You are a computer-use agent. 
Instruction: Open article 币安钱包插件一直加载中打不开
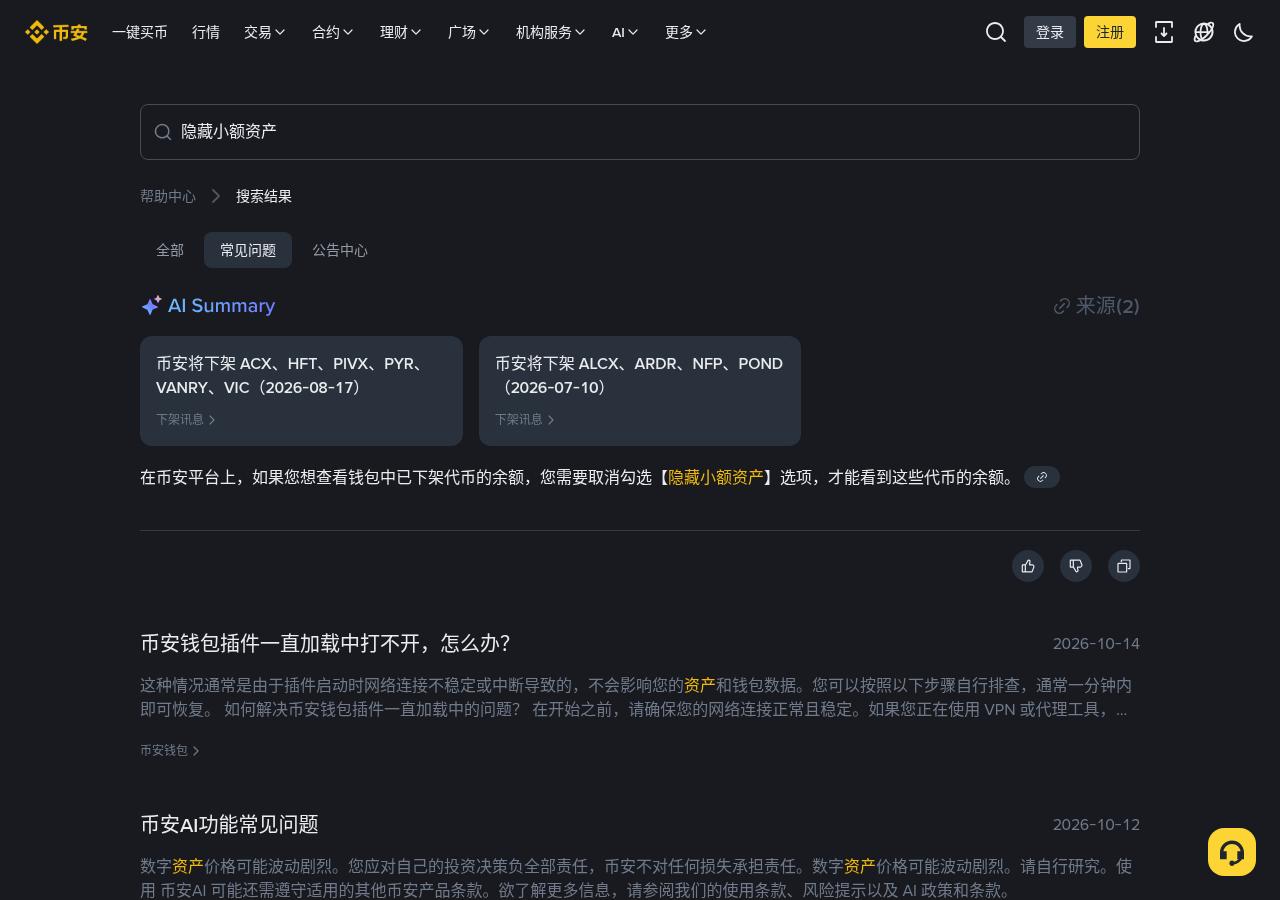(x=326, y=643)
